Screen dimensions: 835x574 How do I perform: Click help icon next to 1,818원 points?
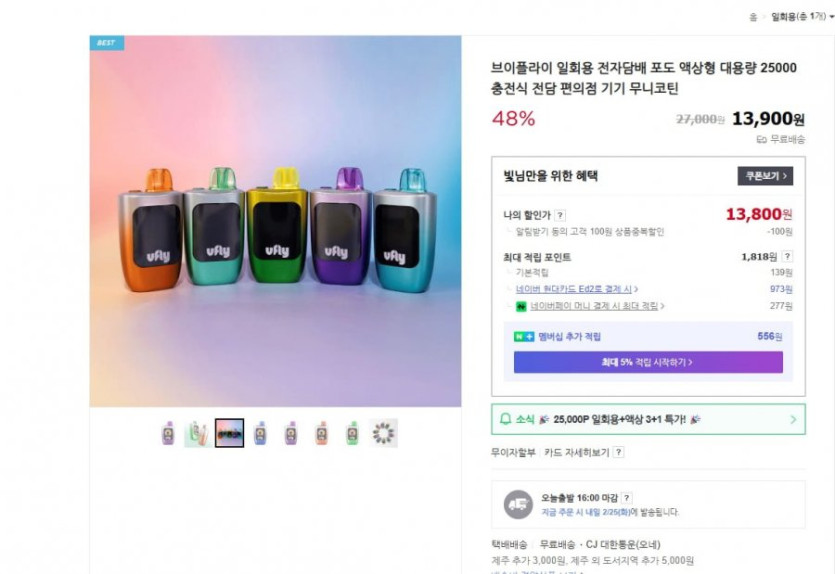tap(787, 257)
